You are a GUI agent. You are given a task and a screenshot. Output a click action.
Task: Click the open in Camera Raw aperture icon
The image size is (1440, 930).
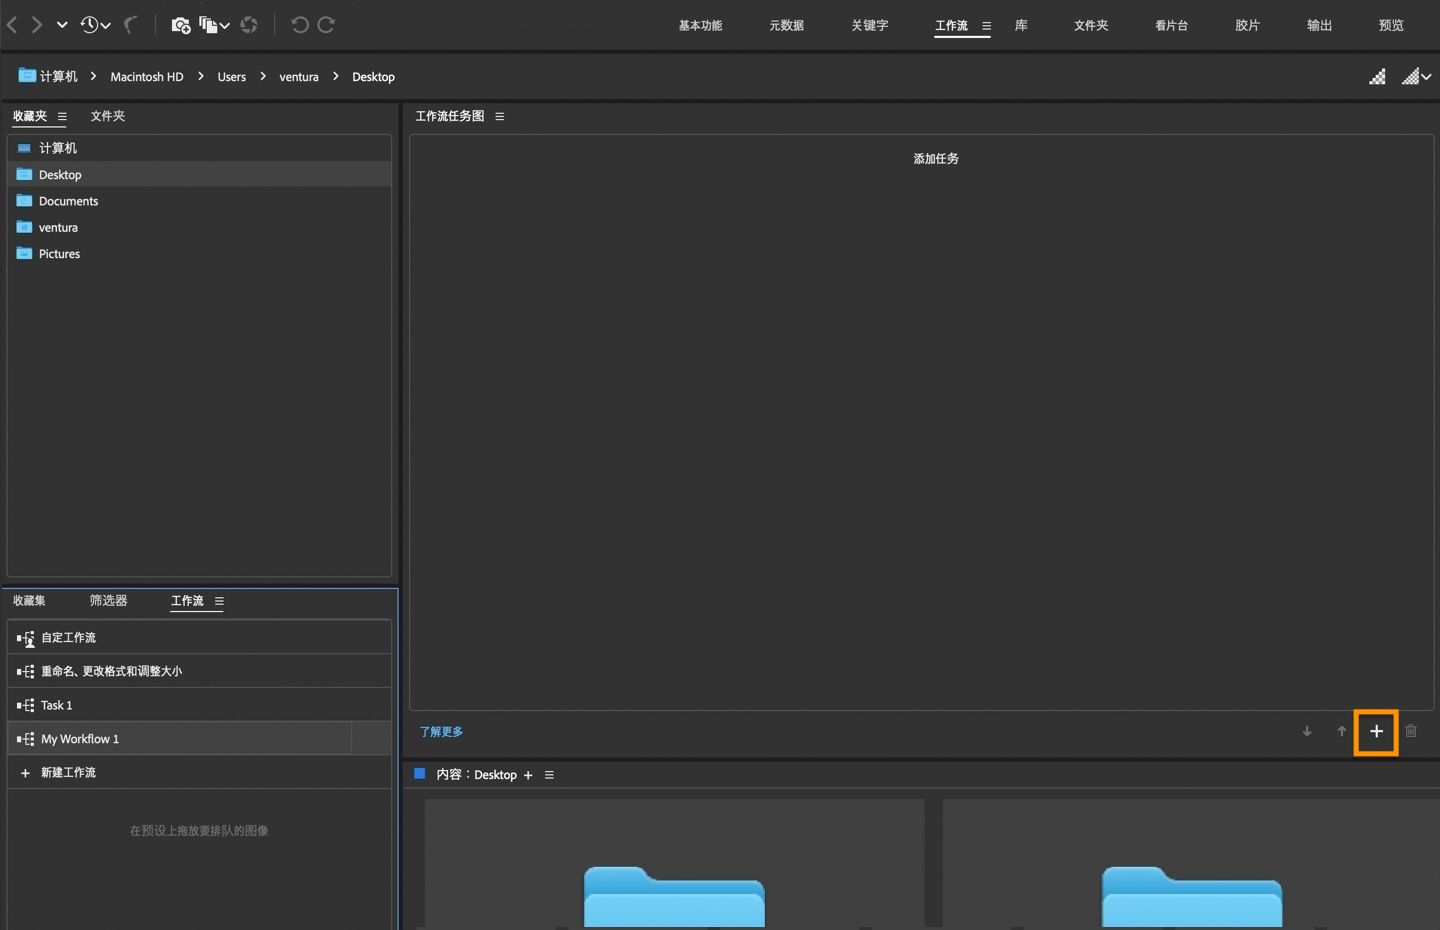coord(249,25)
